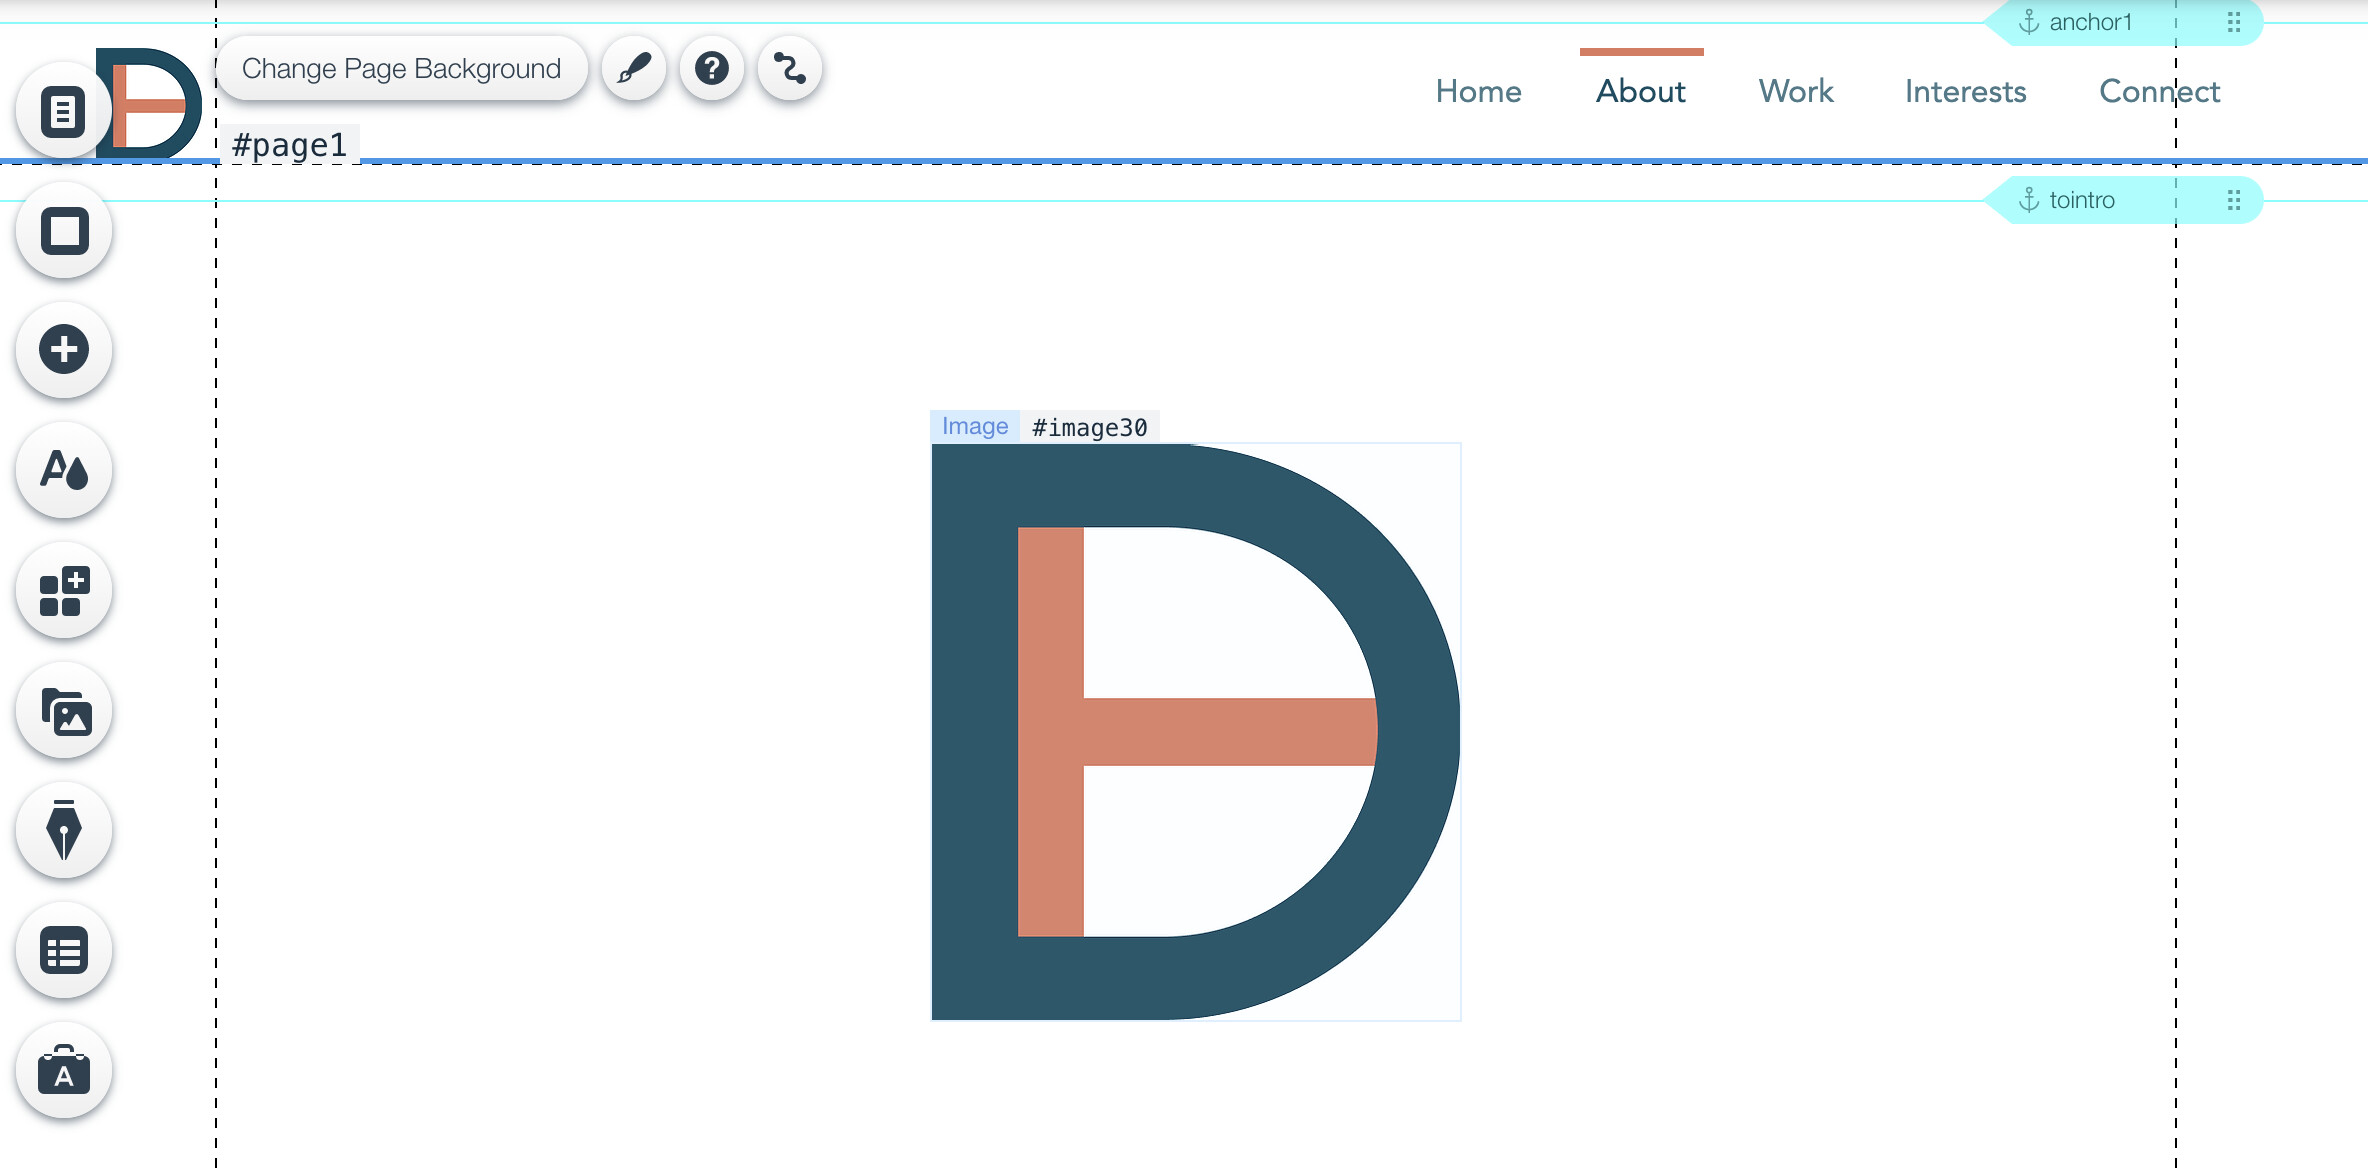Grab the anchor1 drag handle dots
The image size is (2368, 1168).
pyautogui.click(x=2234, y=22)
